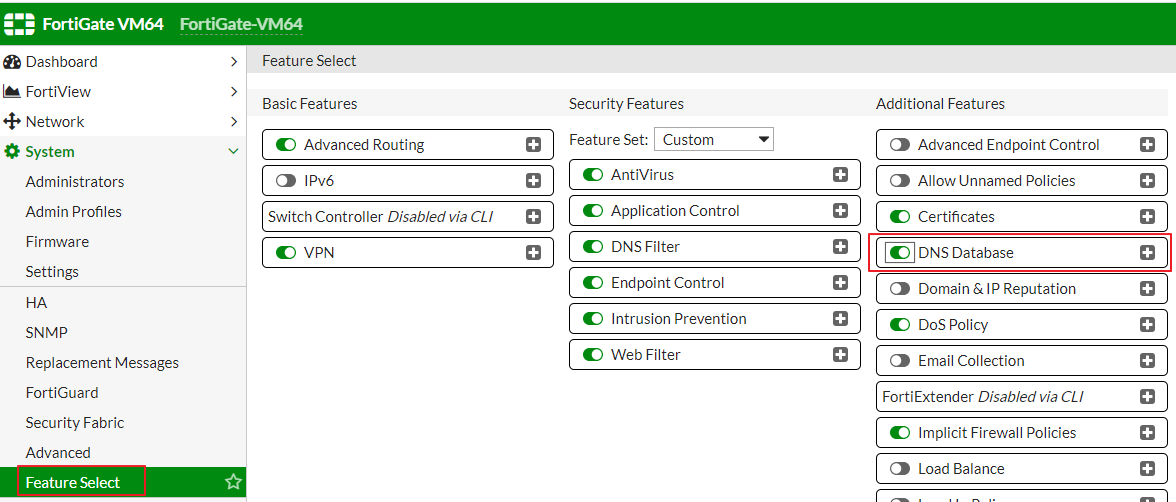Viewport: 1176px width, 502px height.
Task: Toggle the Certificates switch
Action: [x=900, y=217]
